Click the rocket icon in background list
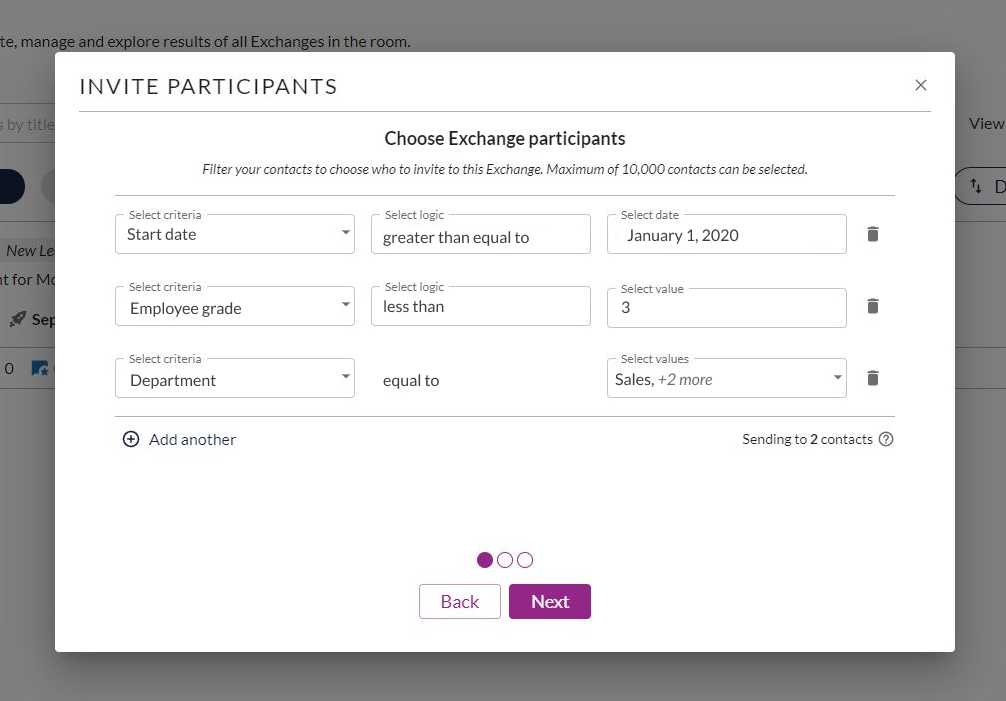The image size is (1006, 701). pyautogui.click(x=18, y=319)
